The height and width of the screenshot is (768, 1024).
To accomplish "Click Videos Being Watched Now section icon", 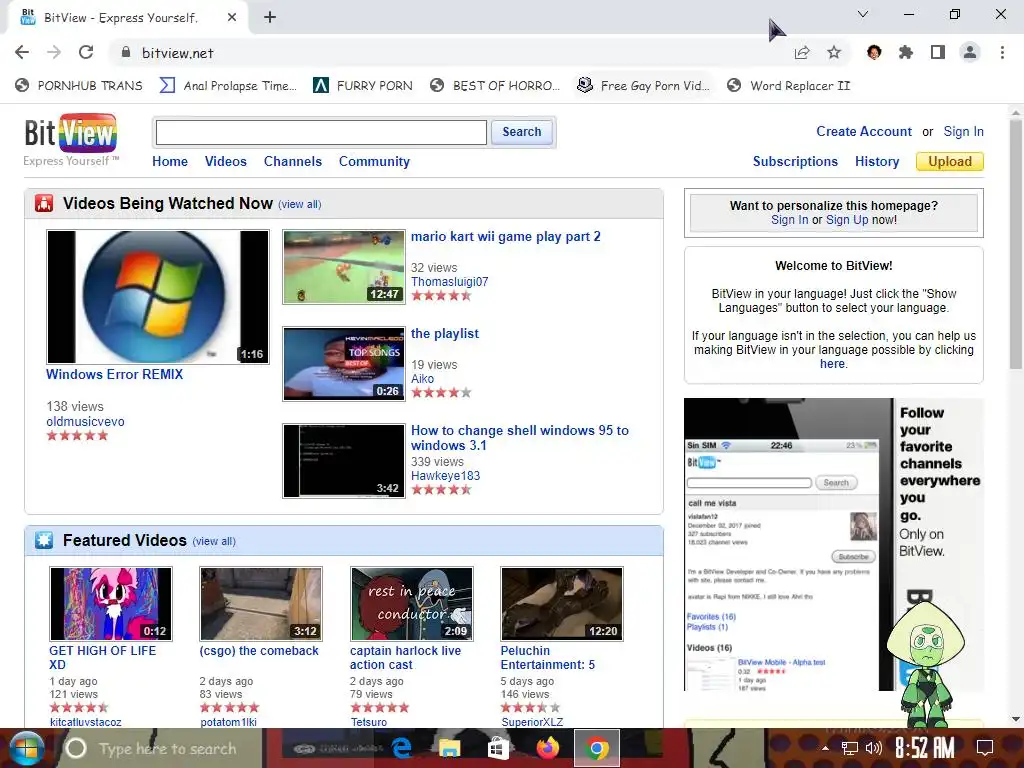I will pyautogui.click(x=44, y=203).
